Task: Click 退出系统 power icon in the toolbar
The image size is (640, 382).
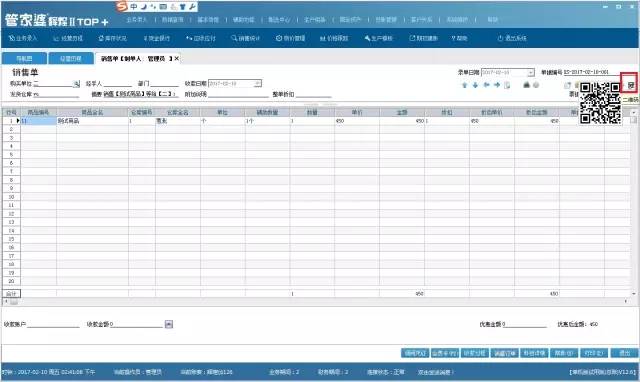Action: tap(512, 38)
